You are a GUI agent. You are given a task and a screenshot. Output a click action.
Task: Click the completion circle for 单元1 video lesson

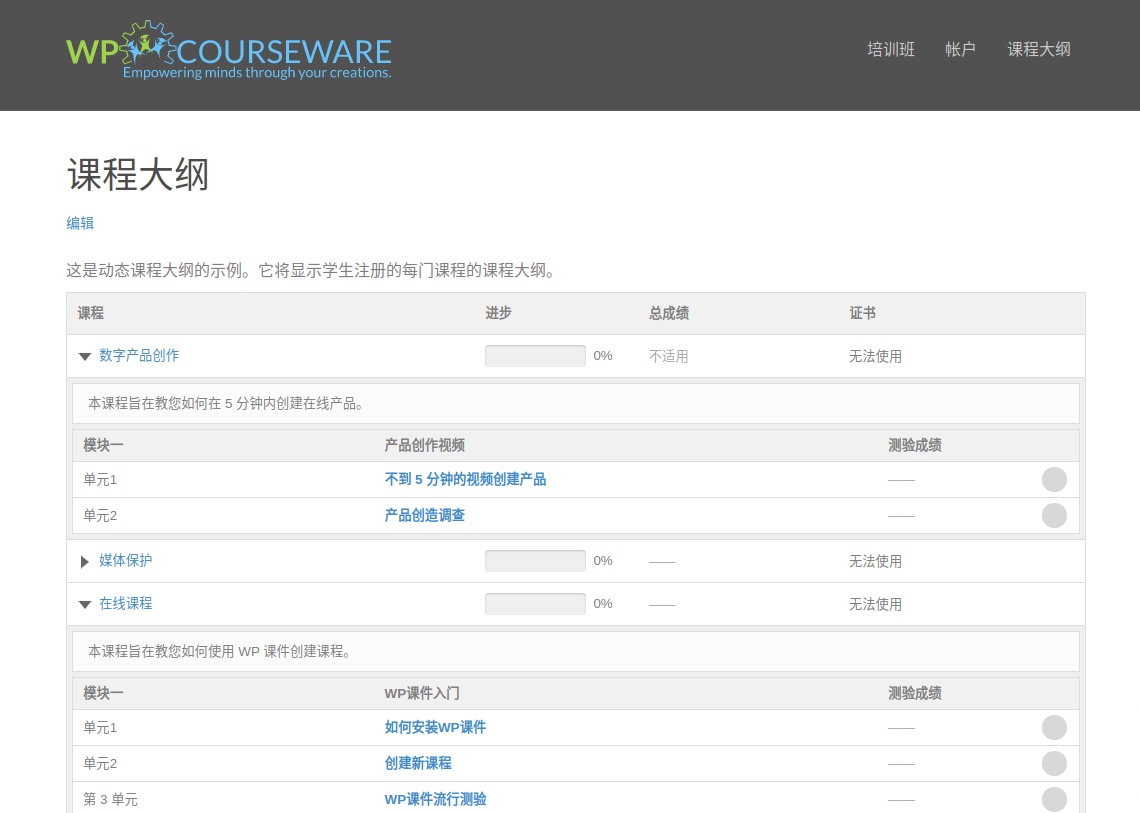(1054, 479)
